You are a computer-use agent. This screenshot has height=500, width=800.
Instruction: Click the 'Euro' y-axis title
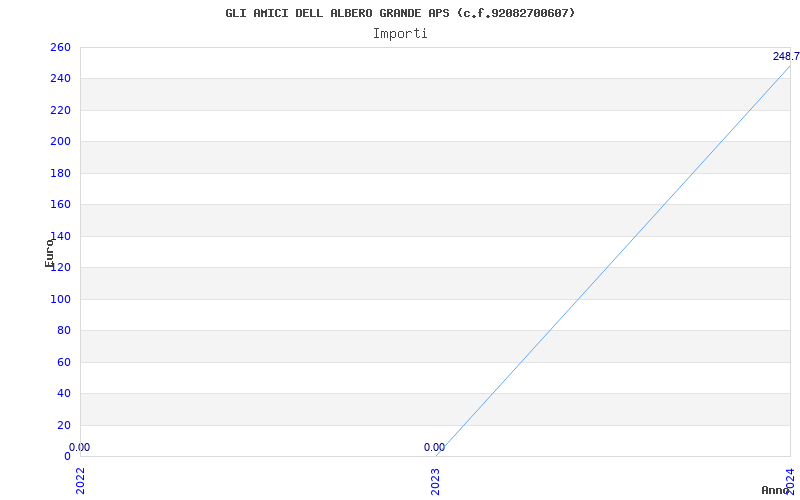[x=49, y=253]
